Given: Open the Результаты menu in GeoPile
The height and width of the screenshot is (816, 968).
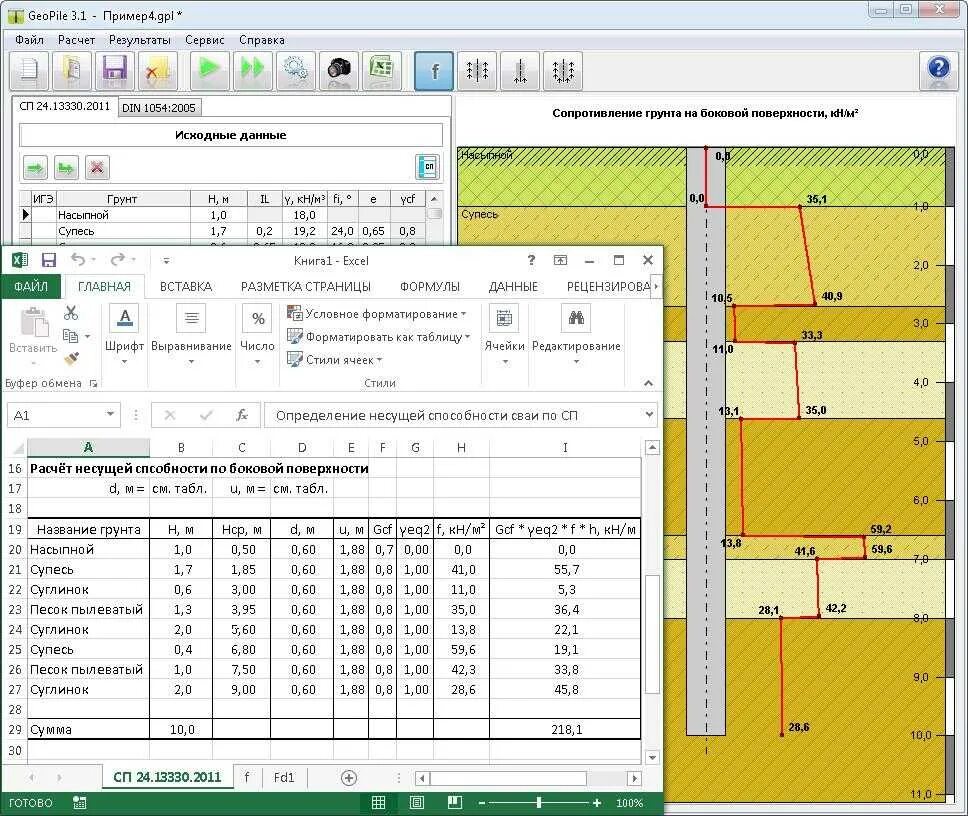Looking at the screenshot, I should (139, 40).
